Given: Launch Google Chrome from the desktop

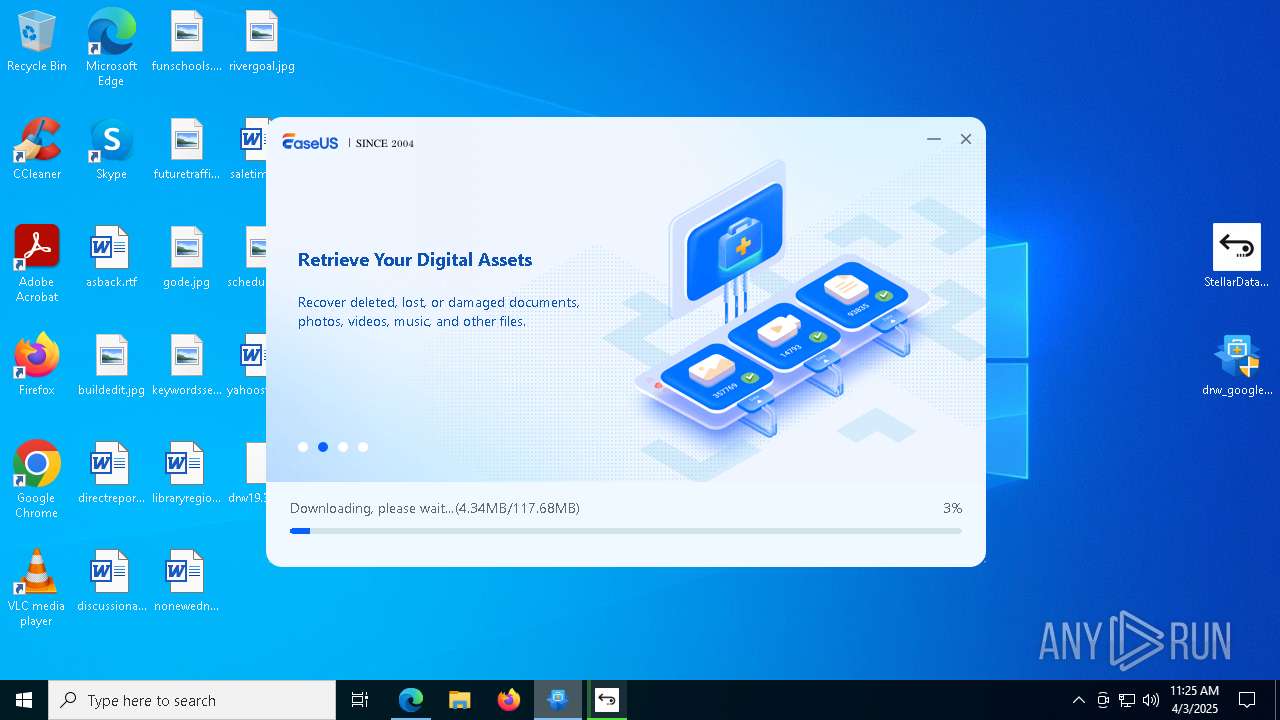Looking at the screenshot, I should tap(37, 480).
